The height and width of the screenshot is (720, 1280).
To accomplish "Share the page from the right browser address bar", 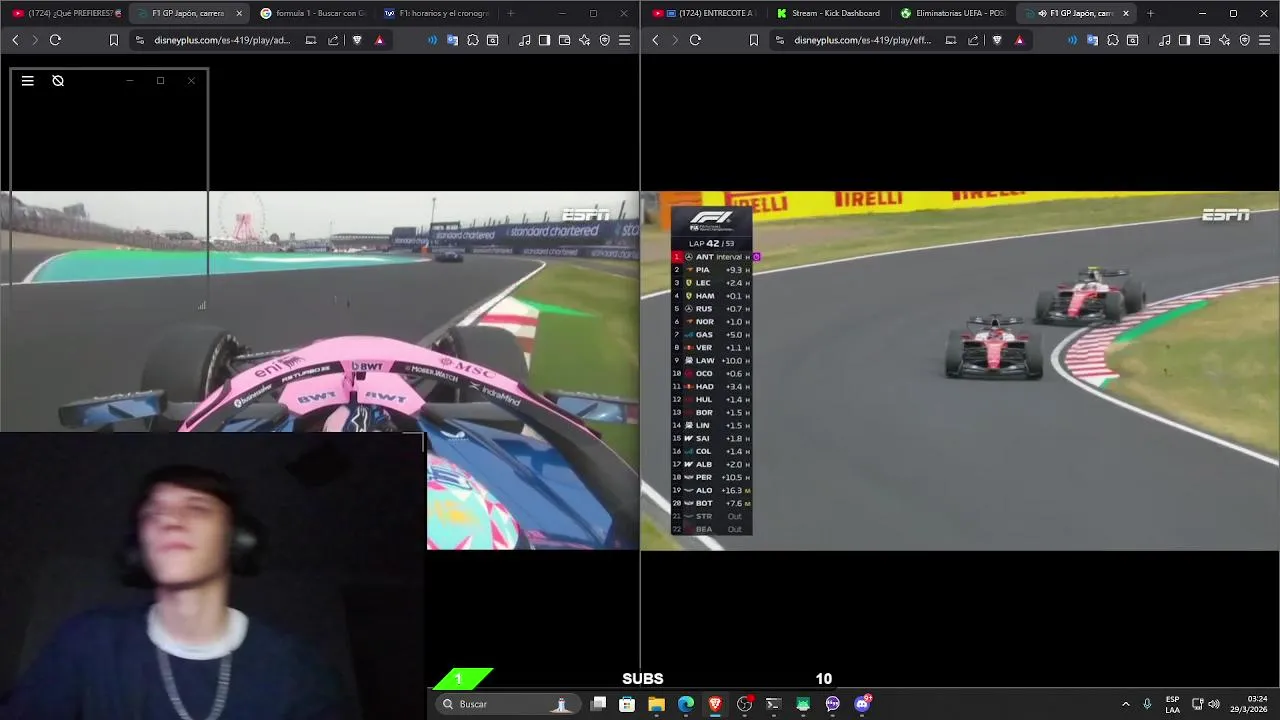I will [x=973, y=40].
